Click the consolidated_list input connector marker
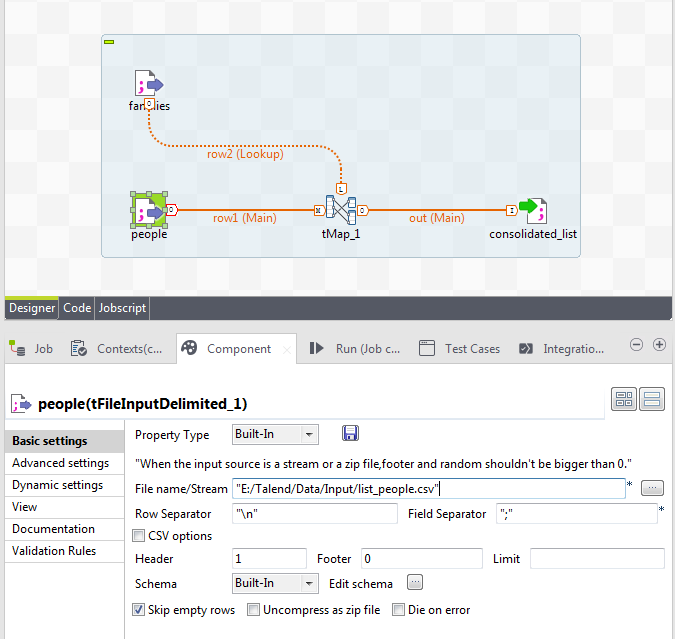Screen dimensions: 675x639 click(x=511, y=210)
